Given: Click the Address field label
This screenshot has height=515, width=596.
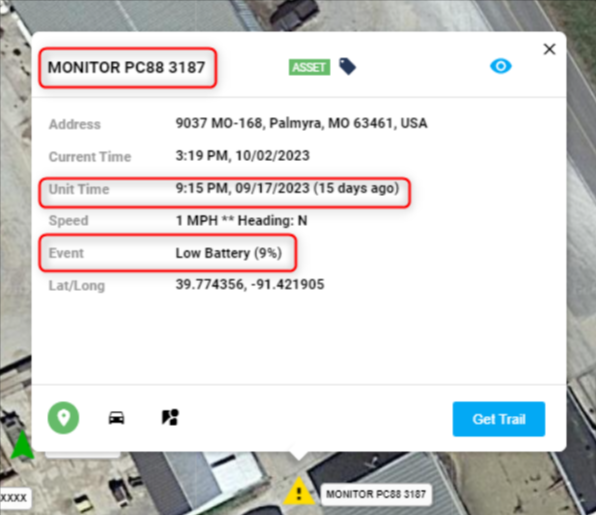Looking at the screenshot, I should coord(75,124).
